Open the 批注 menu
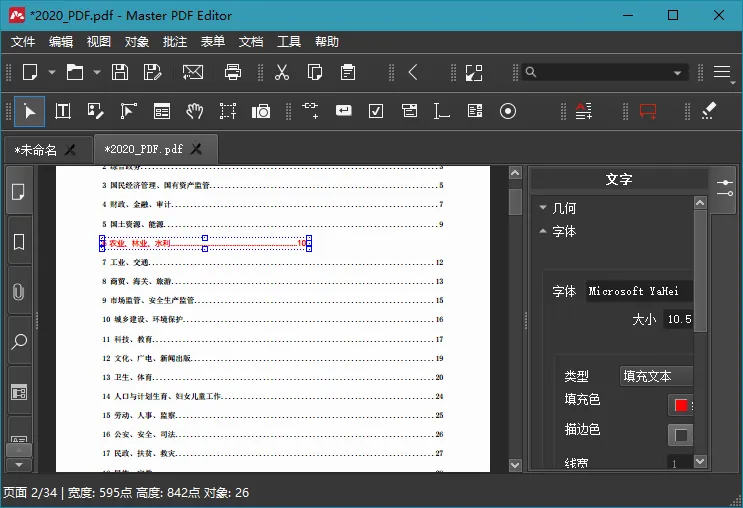Viewport: 743px width, 508px height. coord(175,42)
